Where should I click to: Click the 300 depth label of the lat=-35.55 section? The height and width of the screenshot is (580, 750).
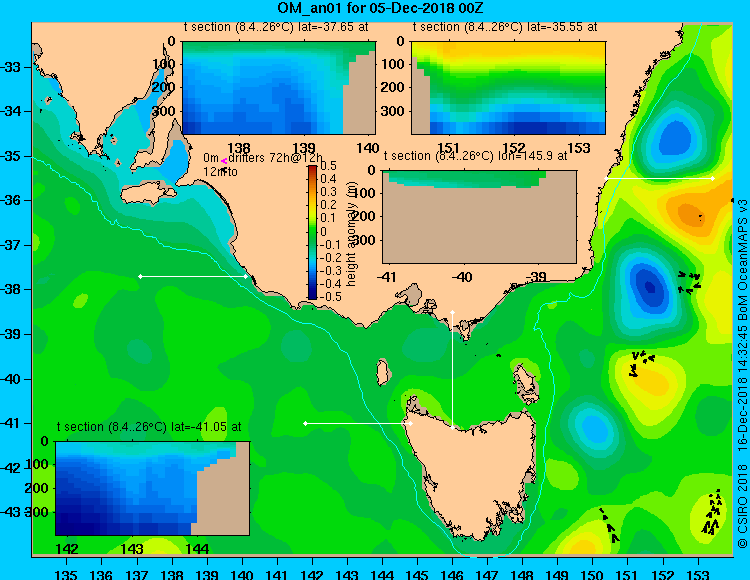tap(393, 111)
